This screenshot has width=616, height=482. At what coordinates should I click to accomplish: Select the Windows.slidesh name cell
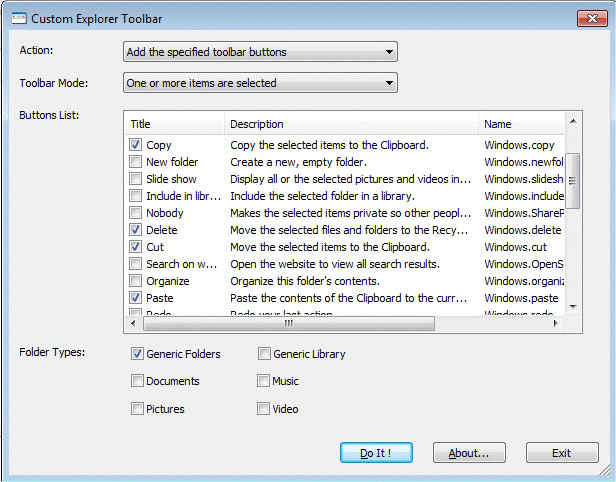click(x=524, y=179)
